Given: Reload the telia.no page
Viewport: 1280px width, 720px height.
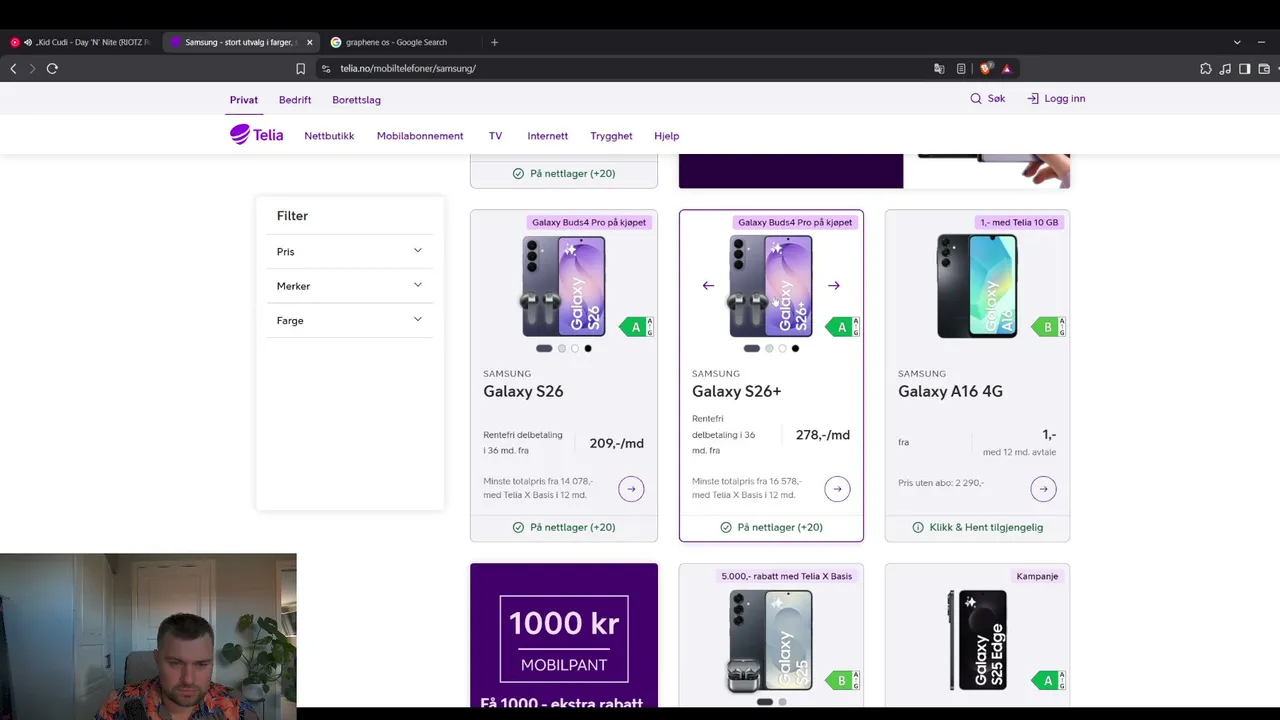Looking at the screenshot, I should pos(52,69).
